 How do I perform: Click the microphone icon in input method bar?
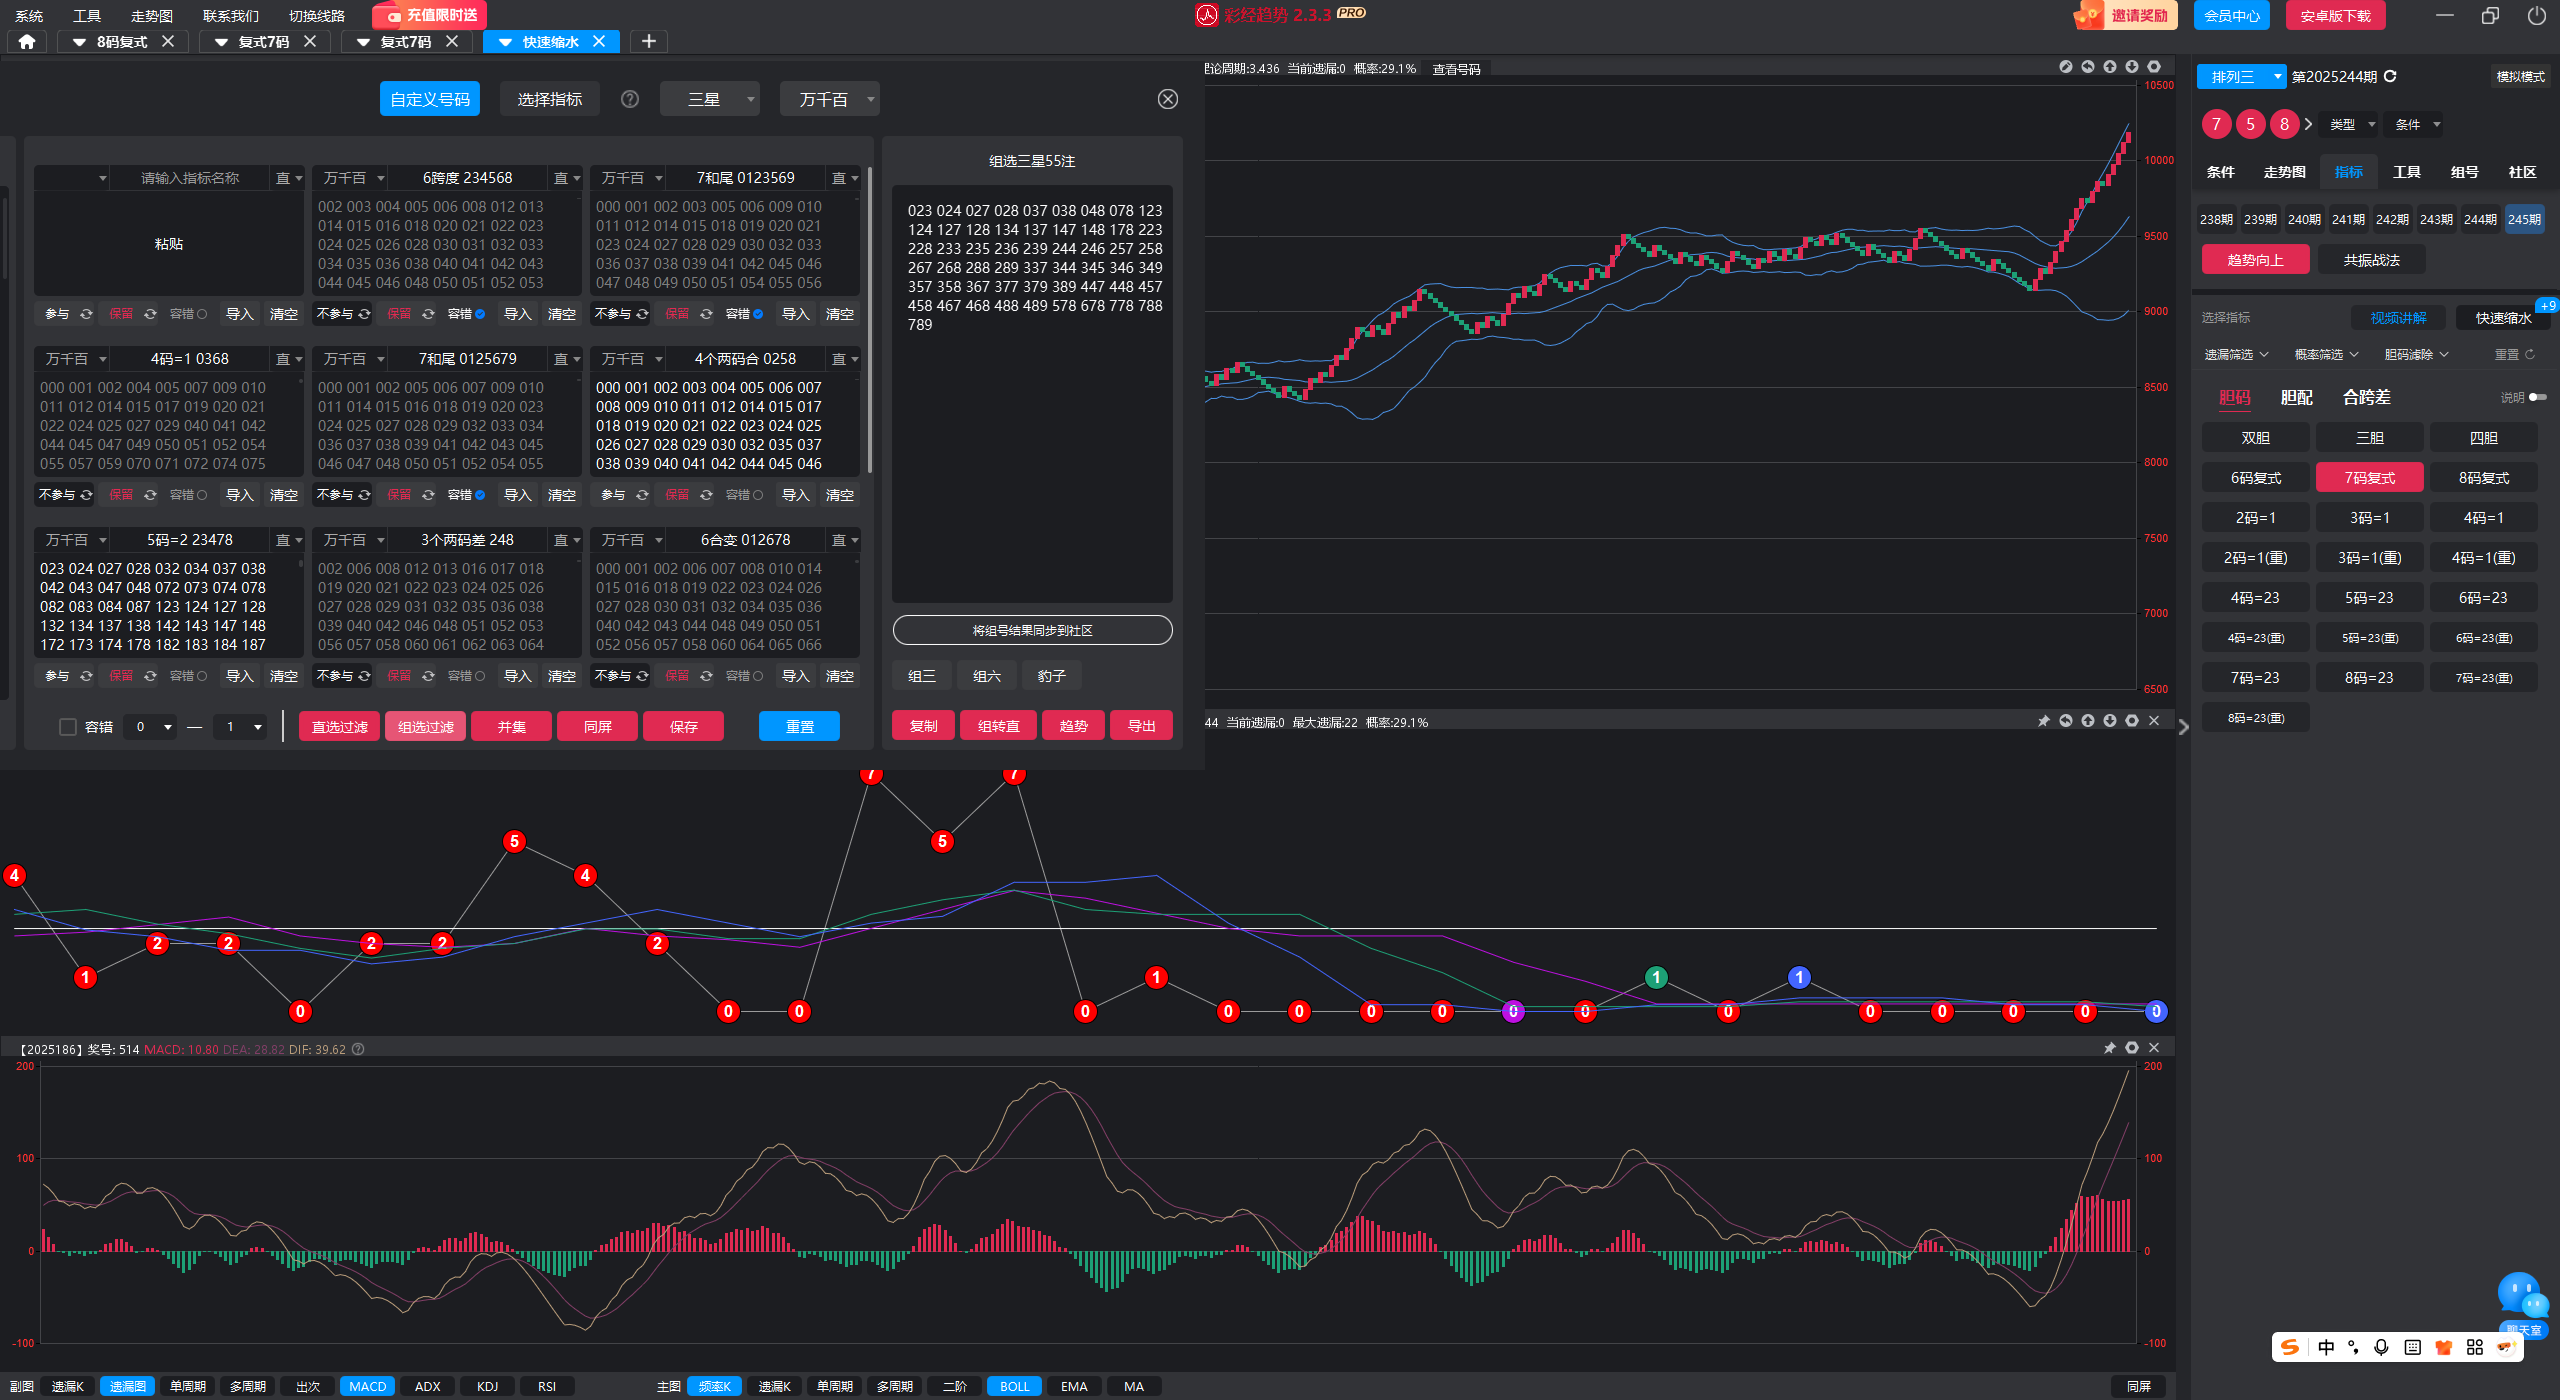[x=2381, y=1347]
